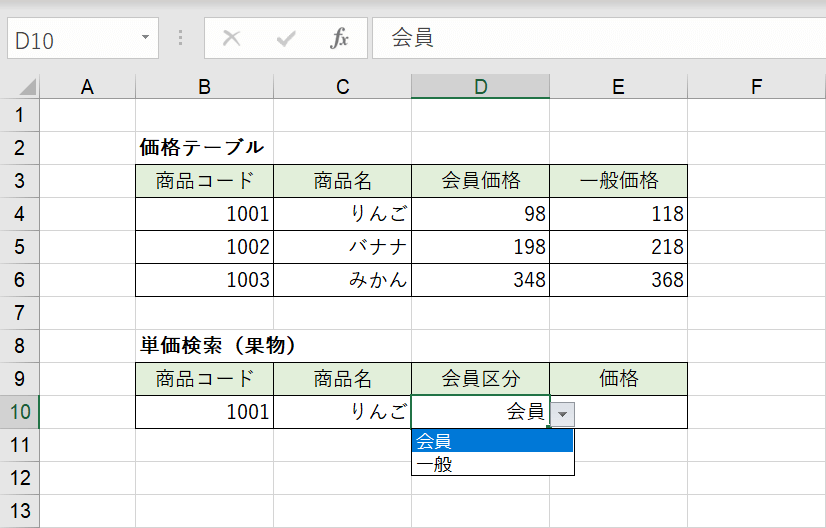The width and height of the screenshot is (826, 528).
Task: Confirm entry with the checkmark icon
Action: pos(286,38)
